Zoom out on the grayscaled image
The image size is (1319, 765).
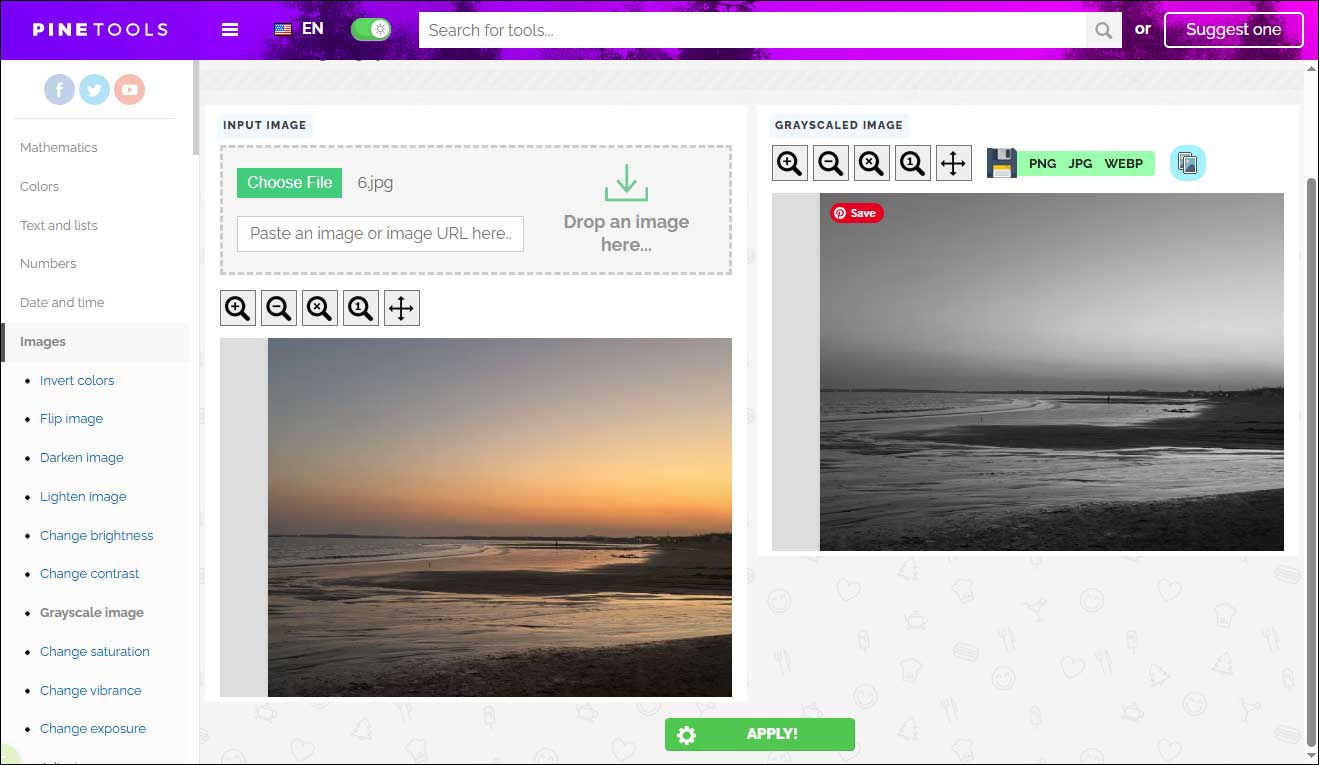pyautogui.click(x=830, y=162)
